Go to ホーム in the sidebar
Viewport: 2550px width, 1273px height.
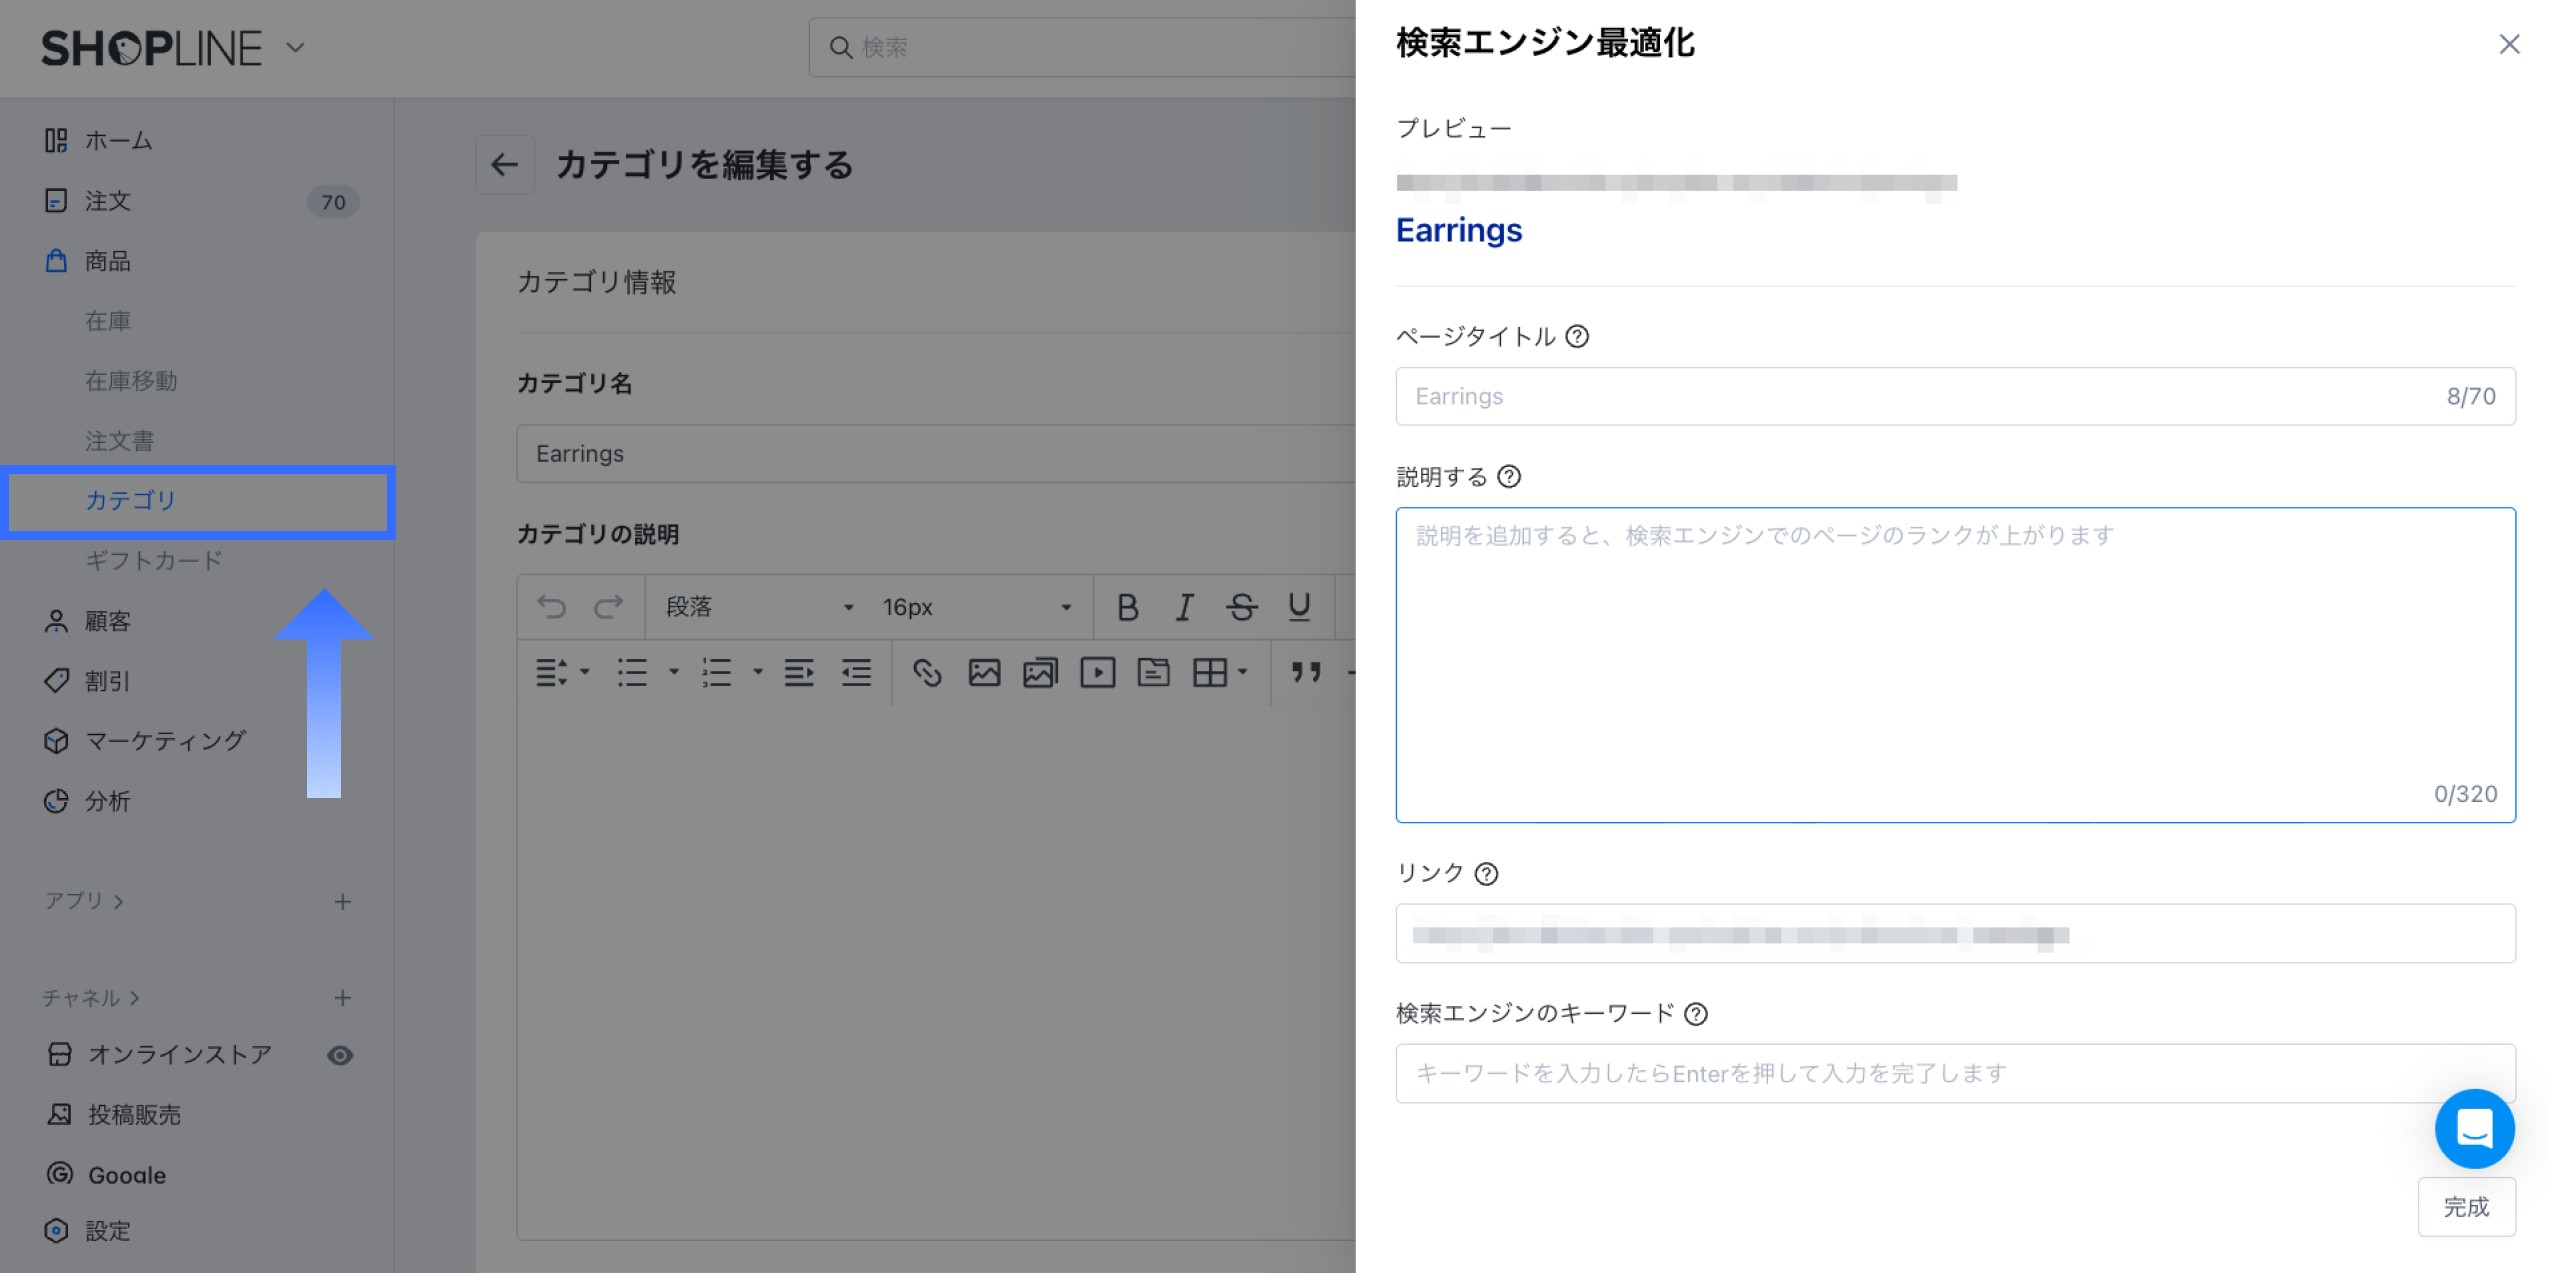[118, 140]
